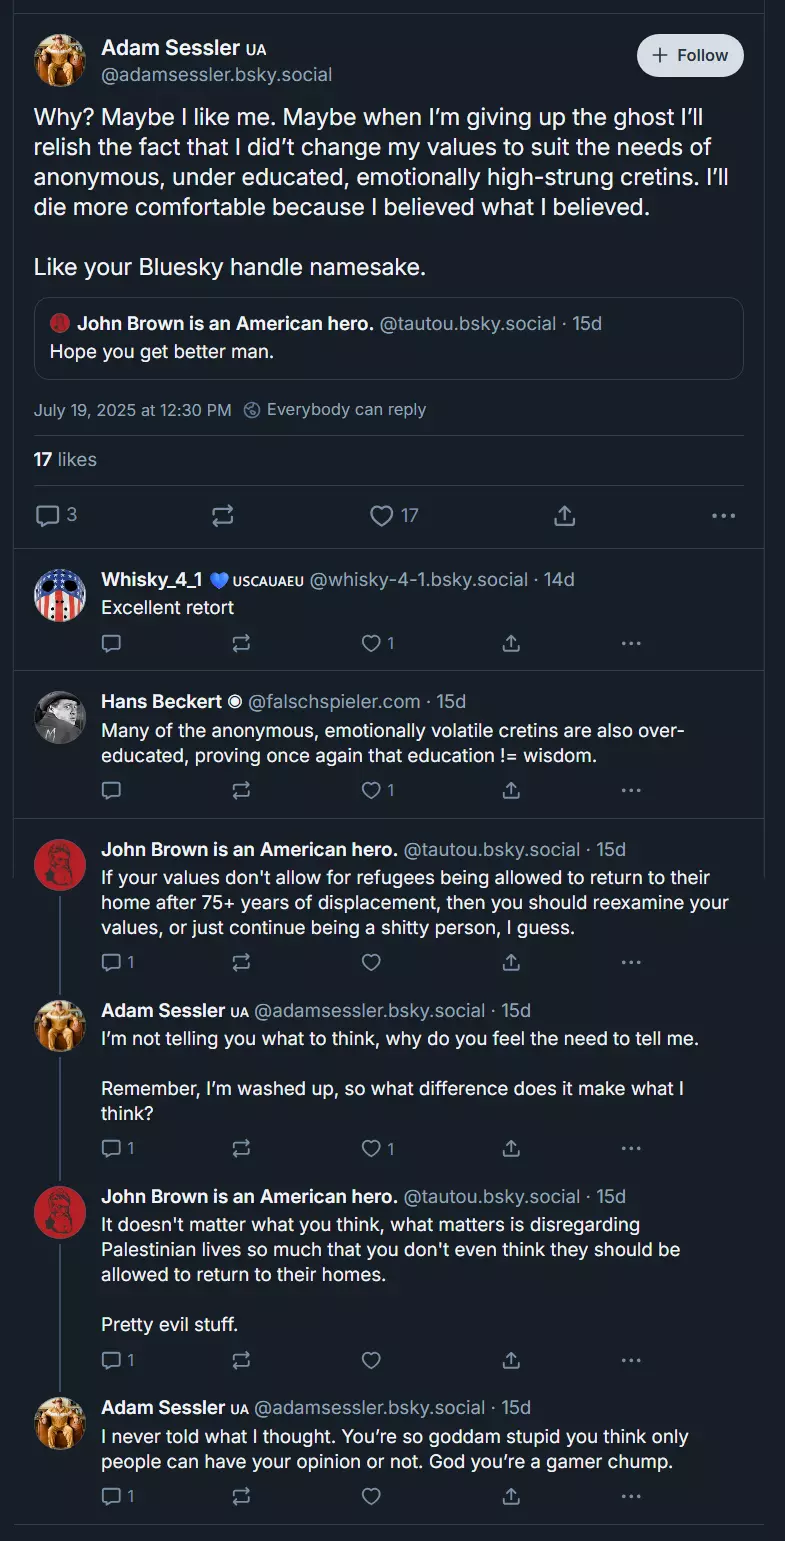Image resolution: width=785 pixels, height=1541 pixels.
Task: Repost the main Adam Sessler post
Action: 223,516
